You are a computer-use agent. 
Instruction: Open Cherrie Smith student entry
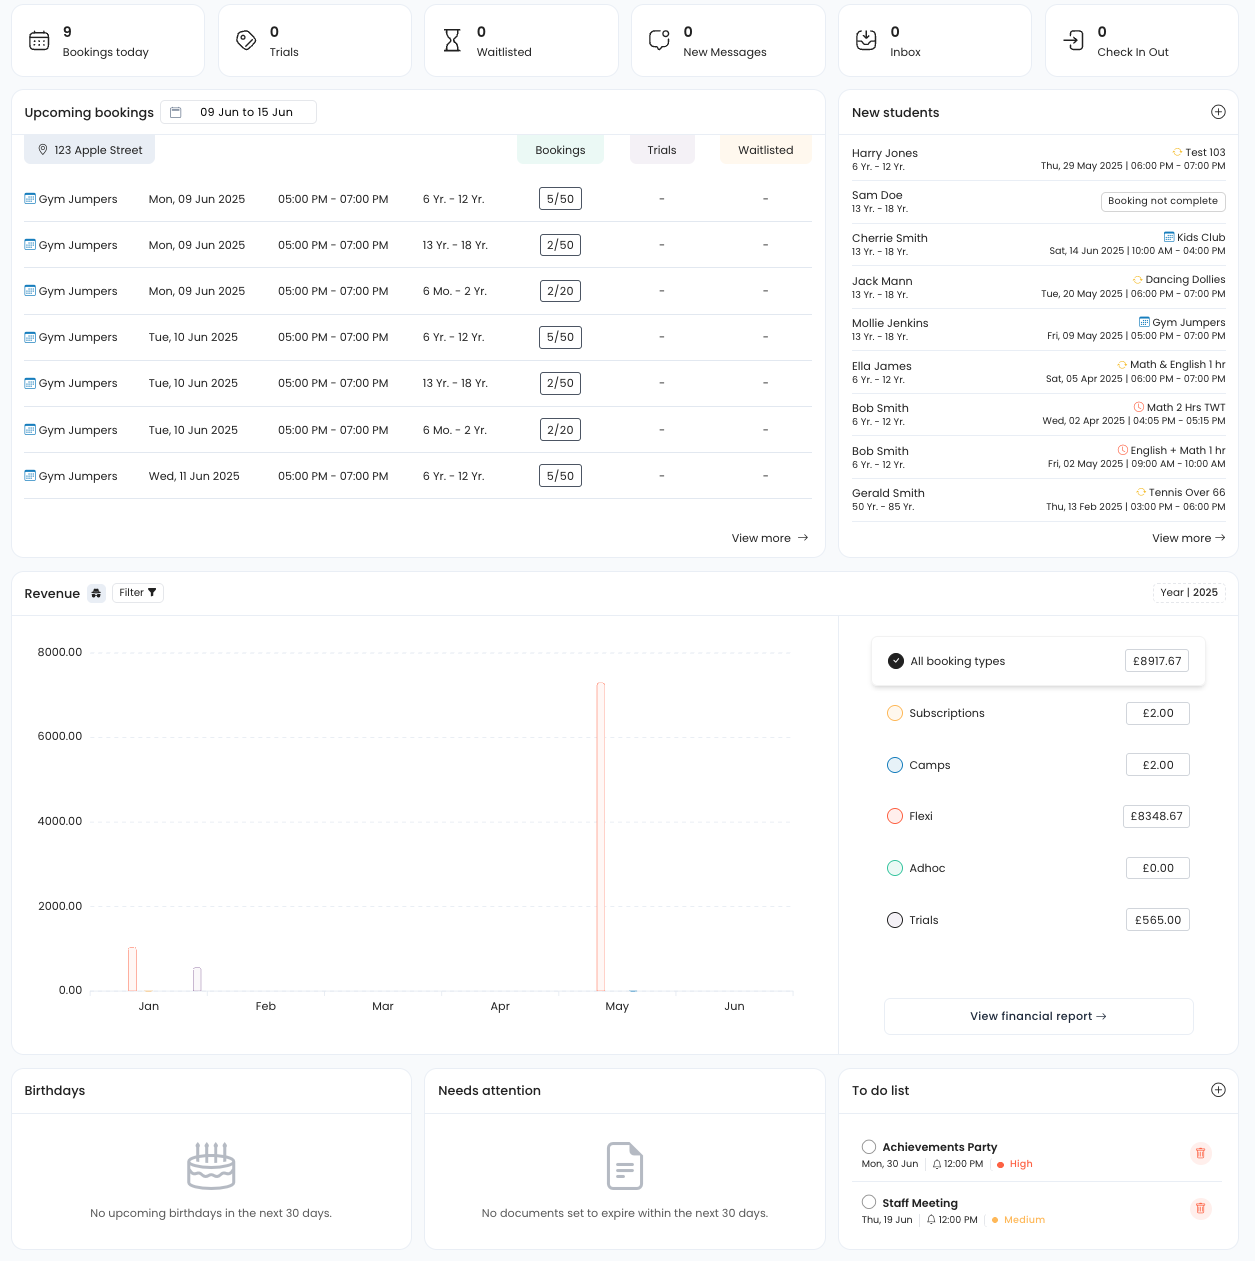[x=1038, y=244]
